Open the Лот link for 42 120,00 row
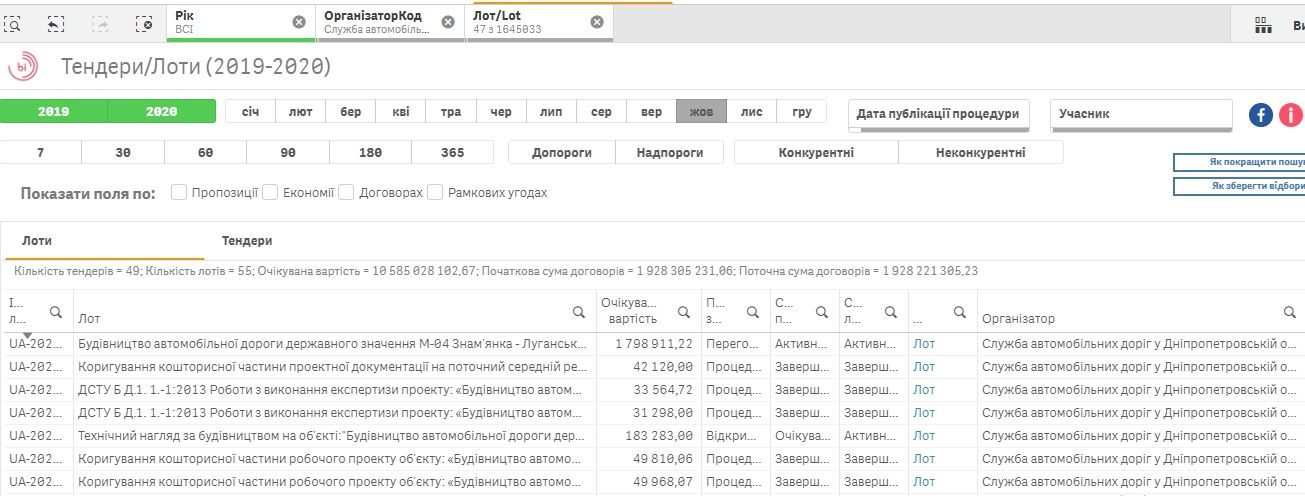The width and height of the screenshot is (1305, 496). point(924,367)
